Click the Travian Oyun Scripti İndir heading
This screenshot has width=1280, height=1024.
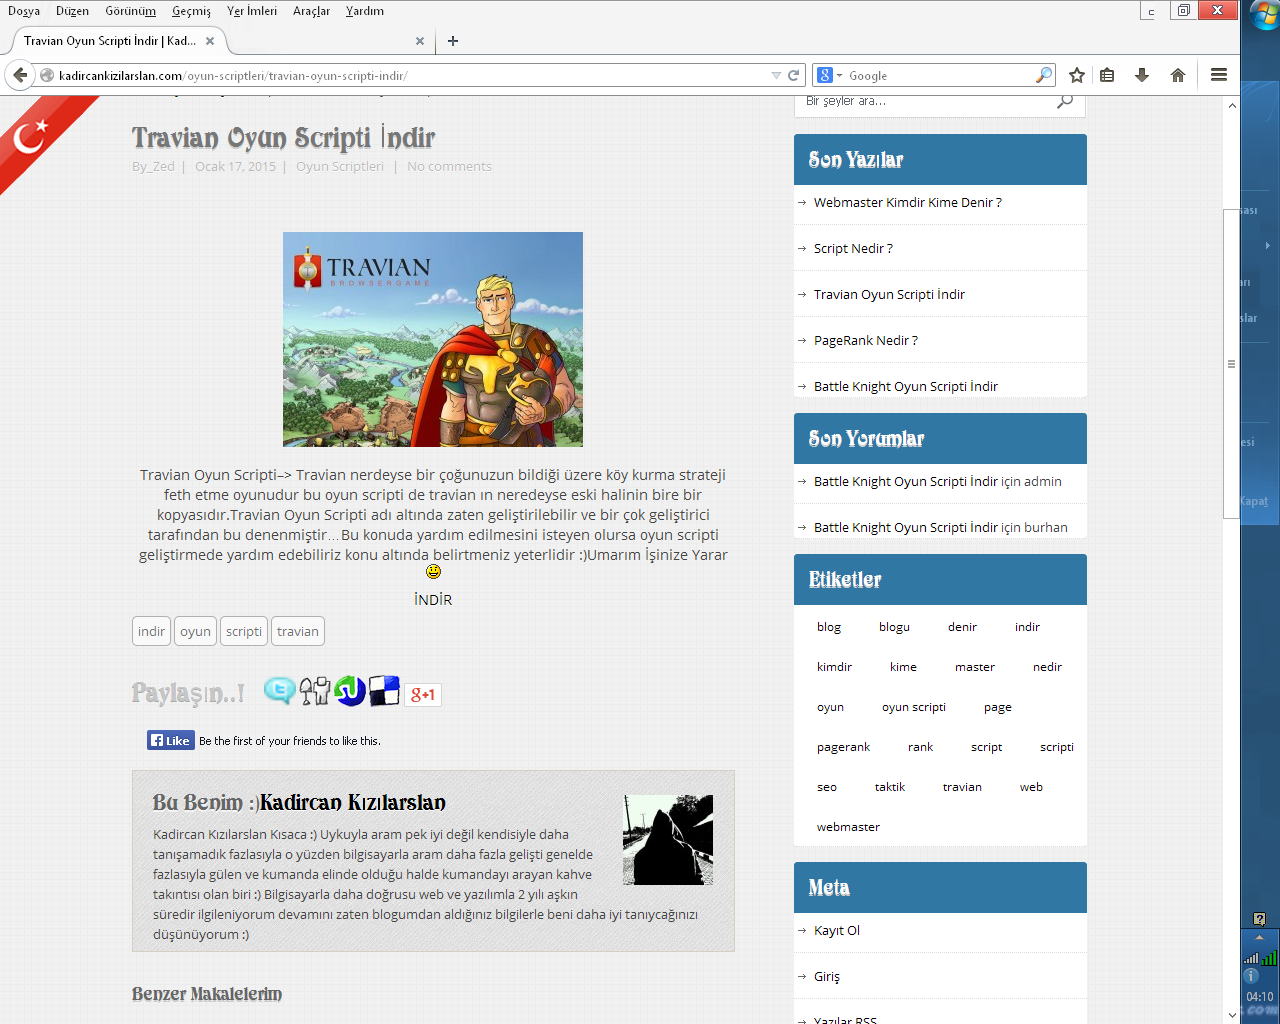pyautogui.click(x=283, y=137)
